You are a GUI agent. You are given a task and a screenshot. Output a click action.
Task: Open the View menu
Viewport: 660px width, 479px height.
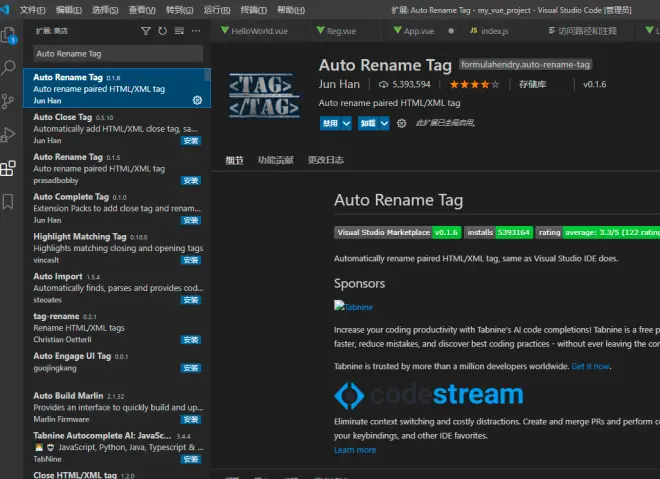(x=142, y=10)
